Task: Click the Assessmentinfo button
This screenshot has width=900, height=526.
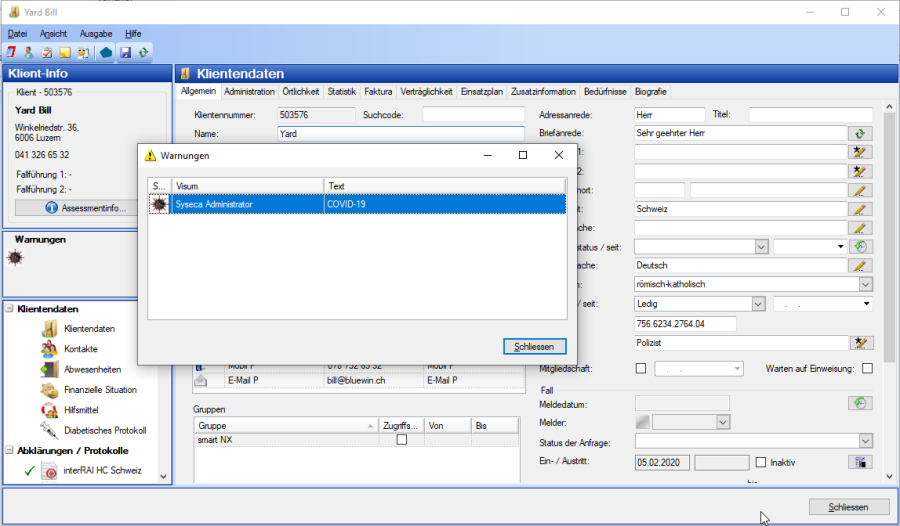Action: tap(86, 208)
